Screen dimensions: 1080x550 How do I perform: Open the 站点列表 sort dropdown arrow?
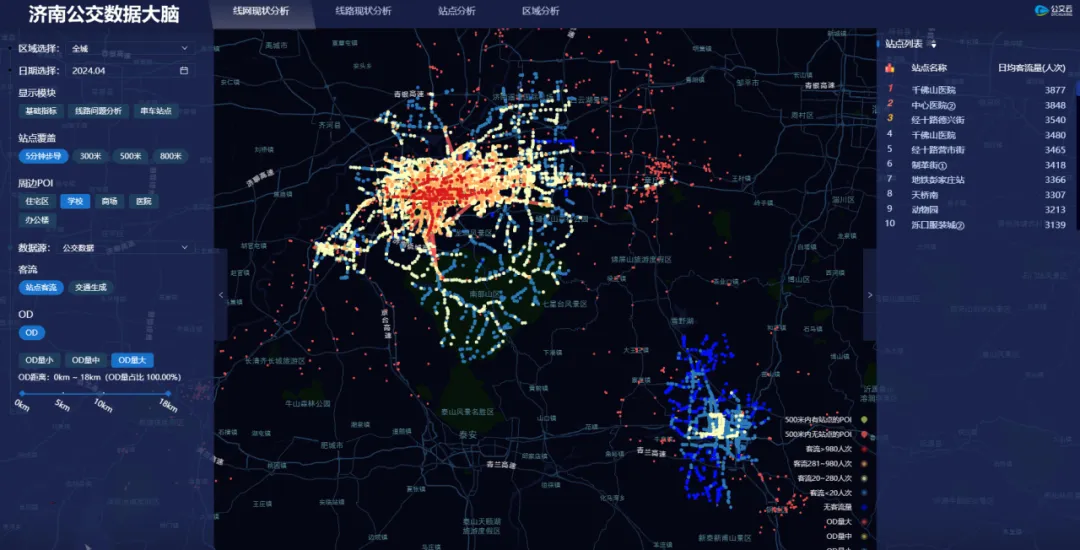point(934,44)
